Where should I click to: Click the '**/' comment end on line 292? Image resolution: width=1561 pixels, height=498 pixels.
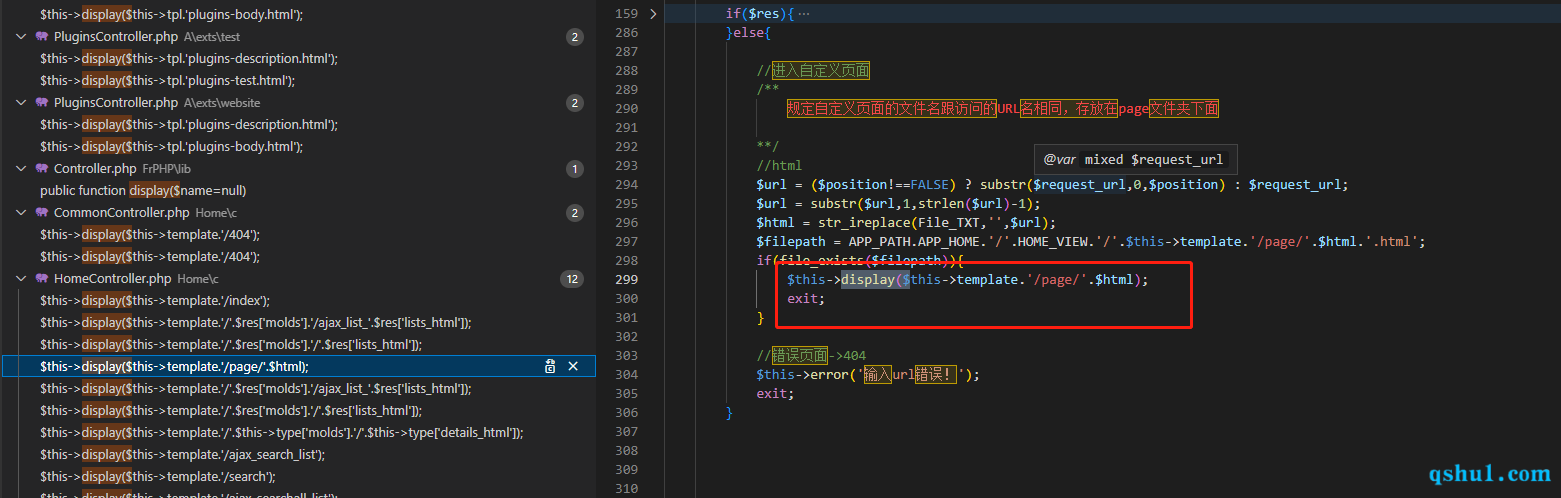[768, 147]
